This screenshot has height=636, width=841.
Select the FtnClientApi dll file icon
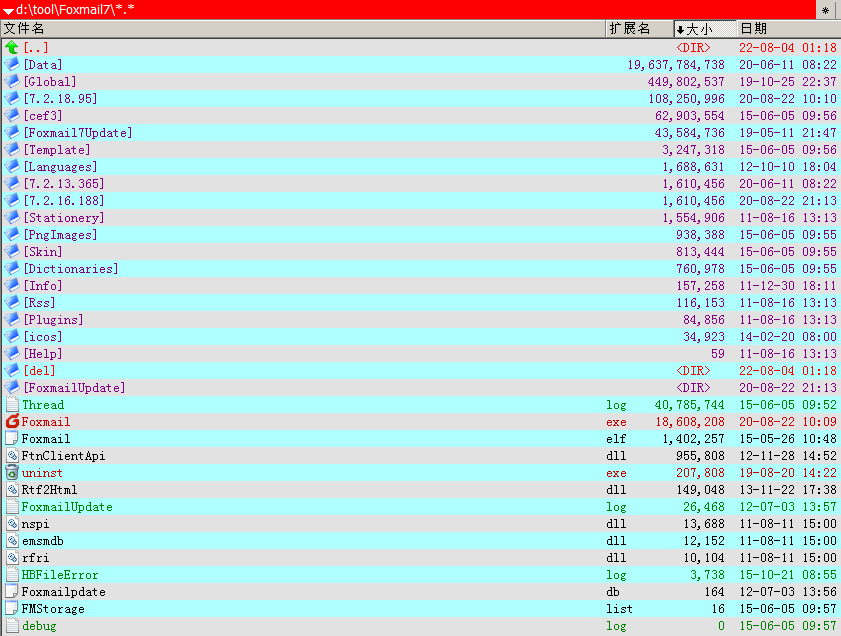tap(12, 456)
